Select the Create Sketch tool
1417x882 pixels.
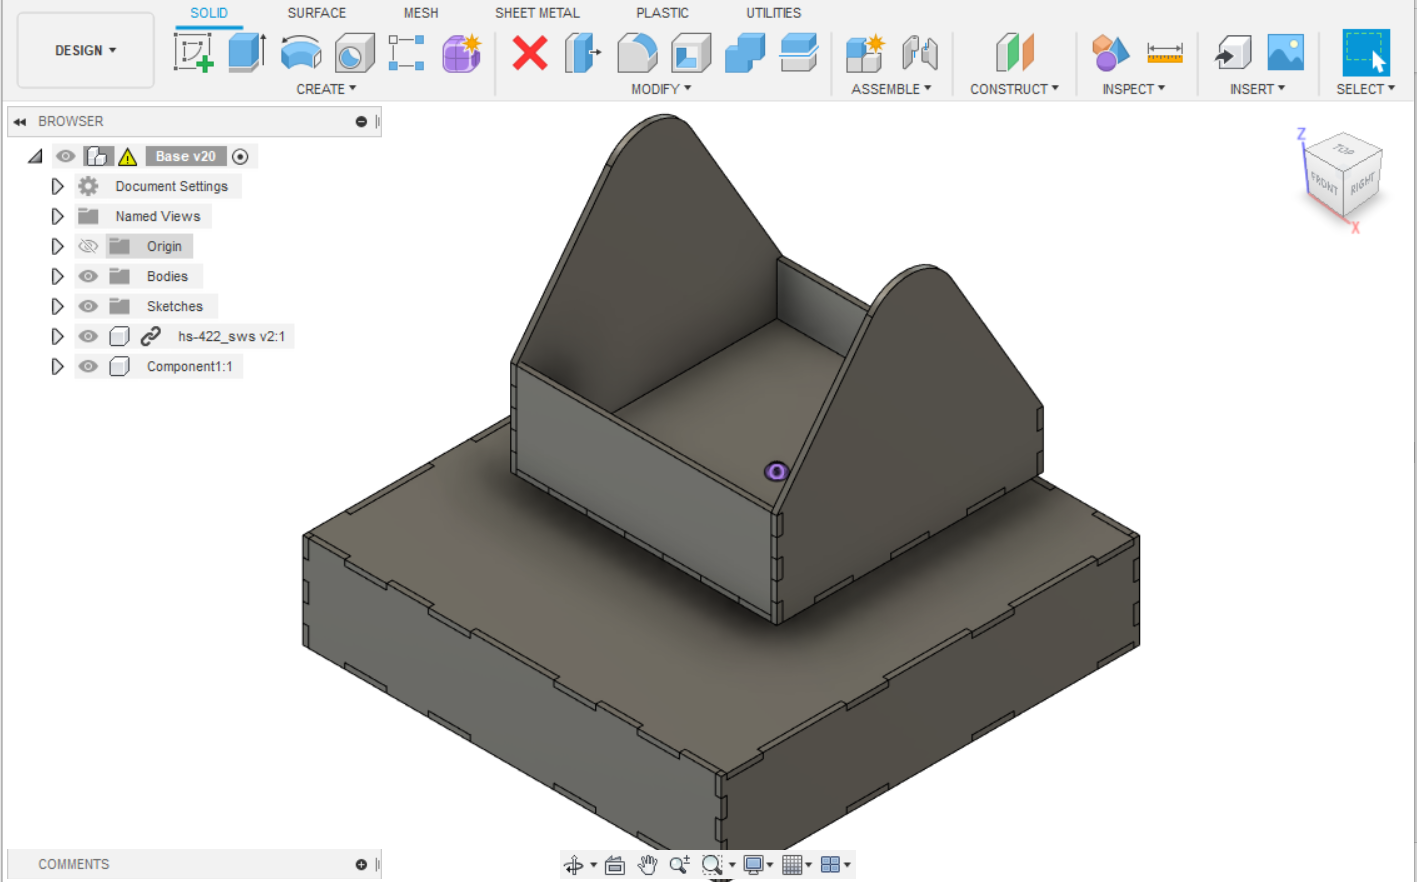[193, 52]
